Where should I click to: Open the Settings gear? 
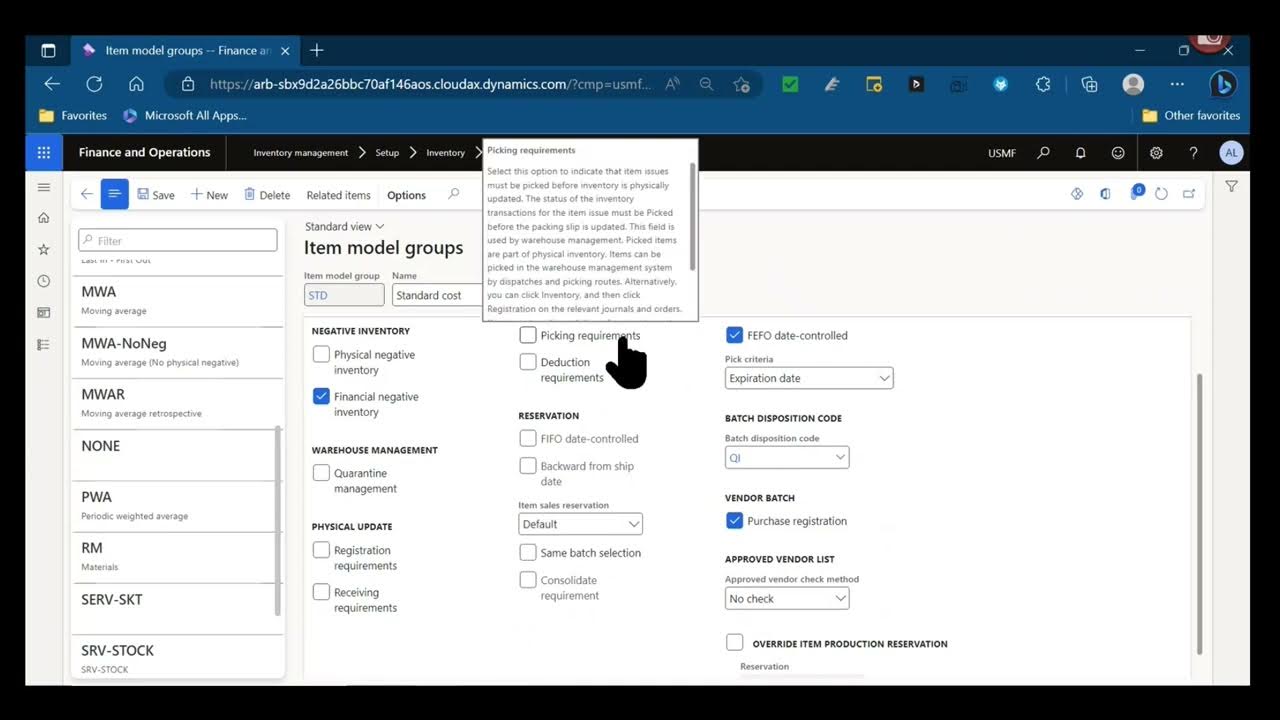coord(1156,153)
